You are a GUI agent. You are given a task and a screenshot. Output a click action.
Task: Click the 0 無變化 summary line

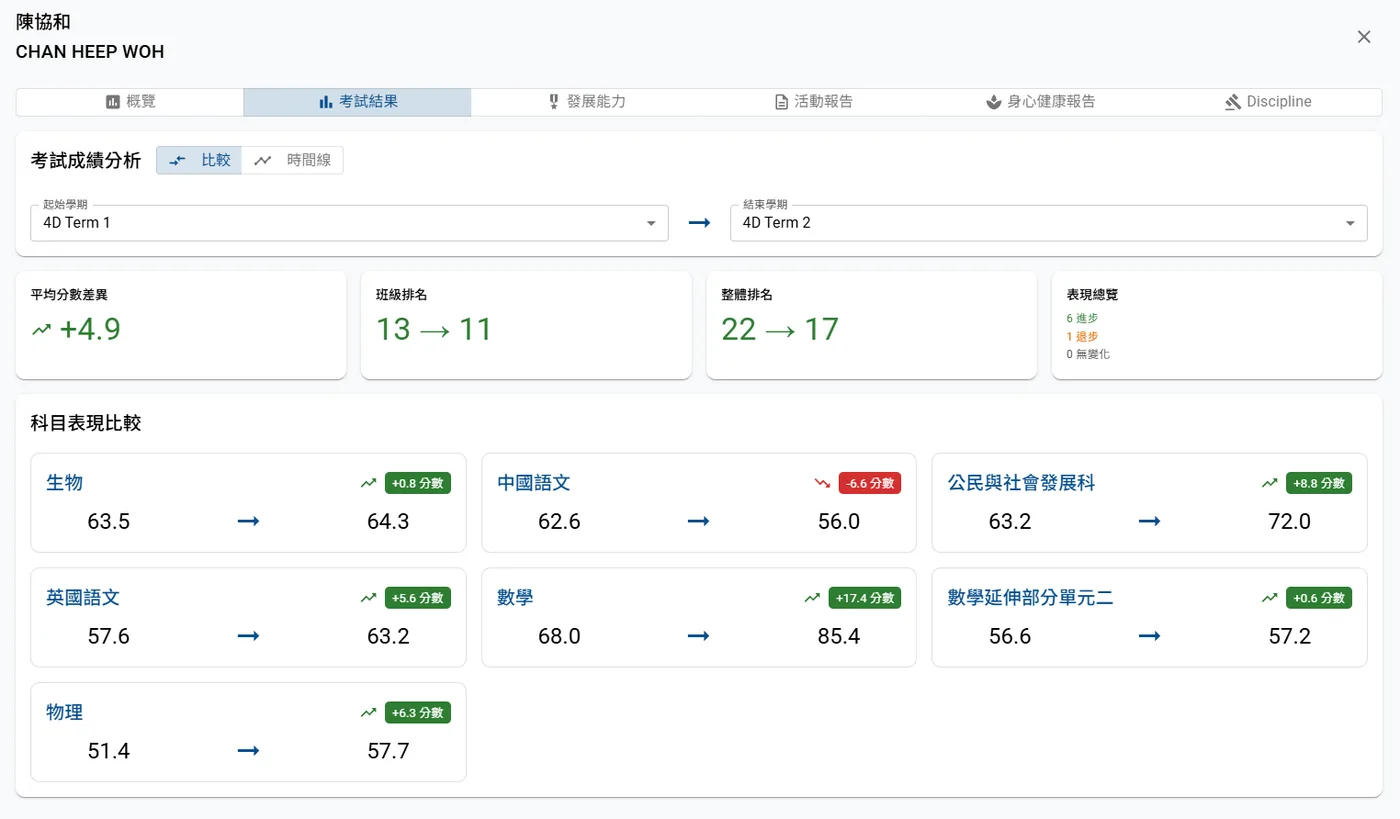click(1088, 354)
